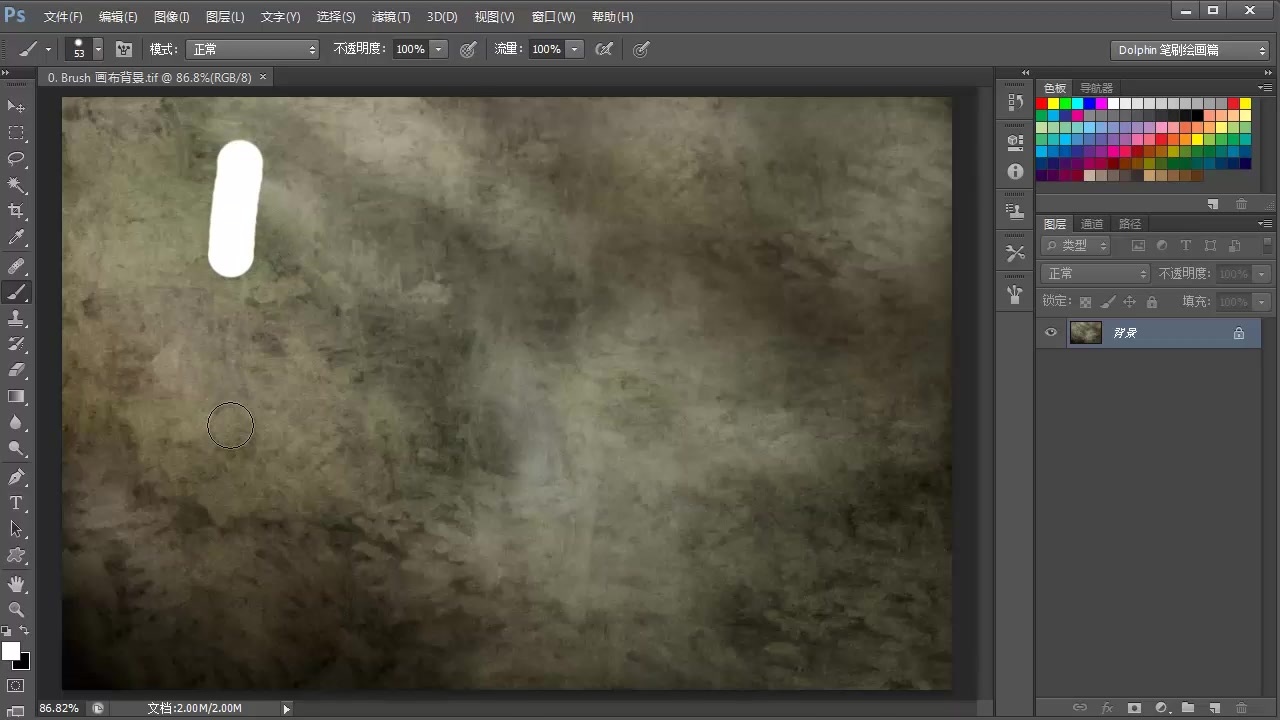Select the Crop tool

(x=17, y=212)
